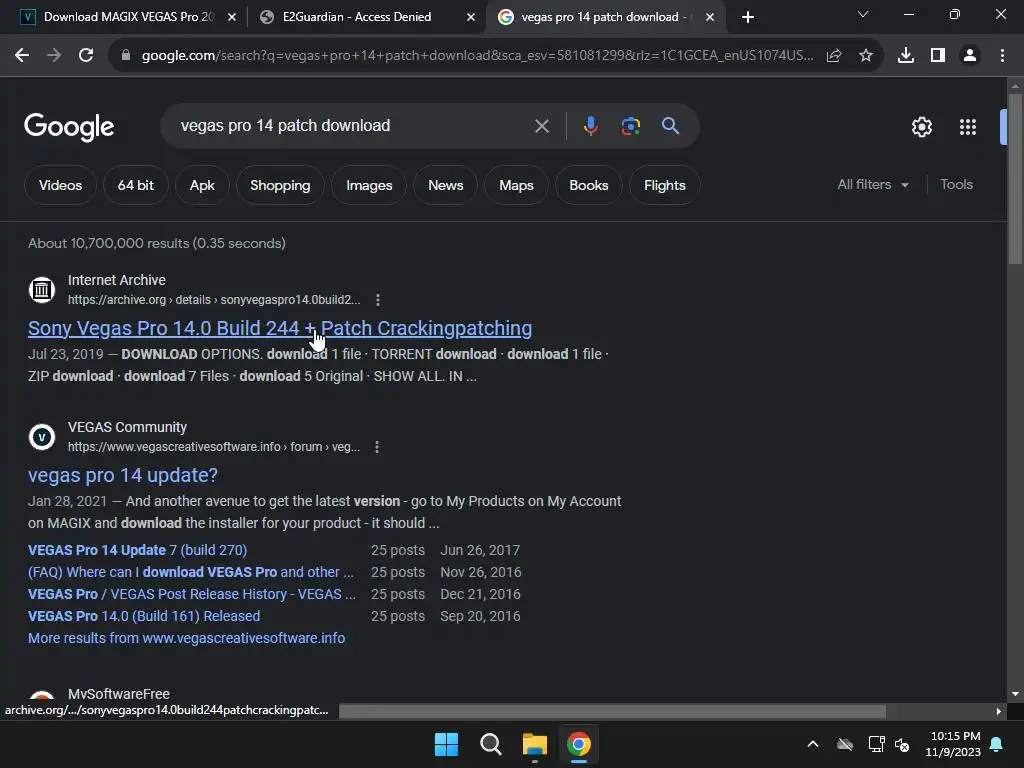The image size is (1024, 768).
Task: Switch to E2Guardian Access Denied tab
Action: pyautogui.click(x=366, y=17)
